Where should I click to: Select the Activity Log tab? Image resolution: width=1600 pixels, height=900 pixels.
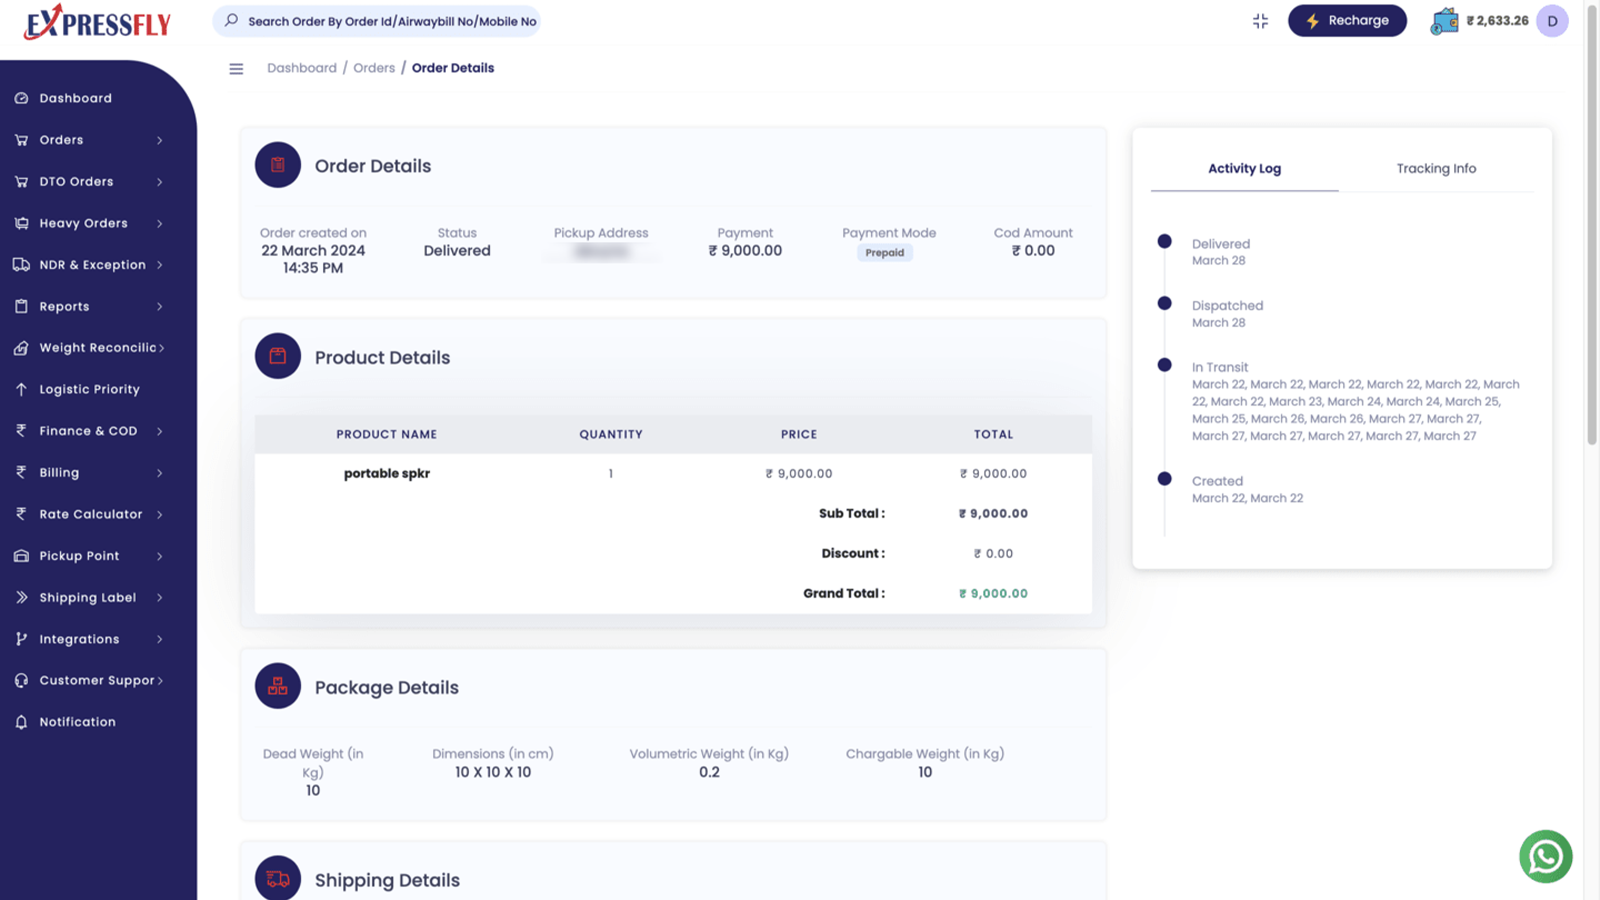(x=1244, y=168)
